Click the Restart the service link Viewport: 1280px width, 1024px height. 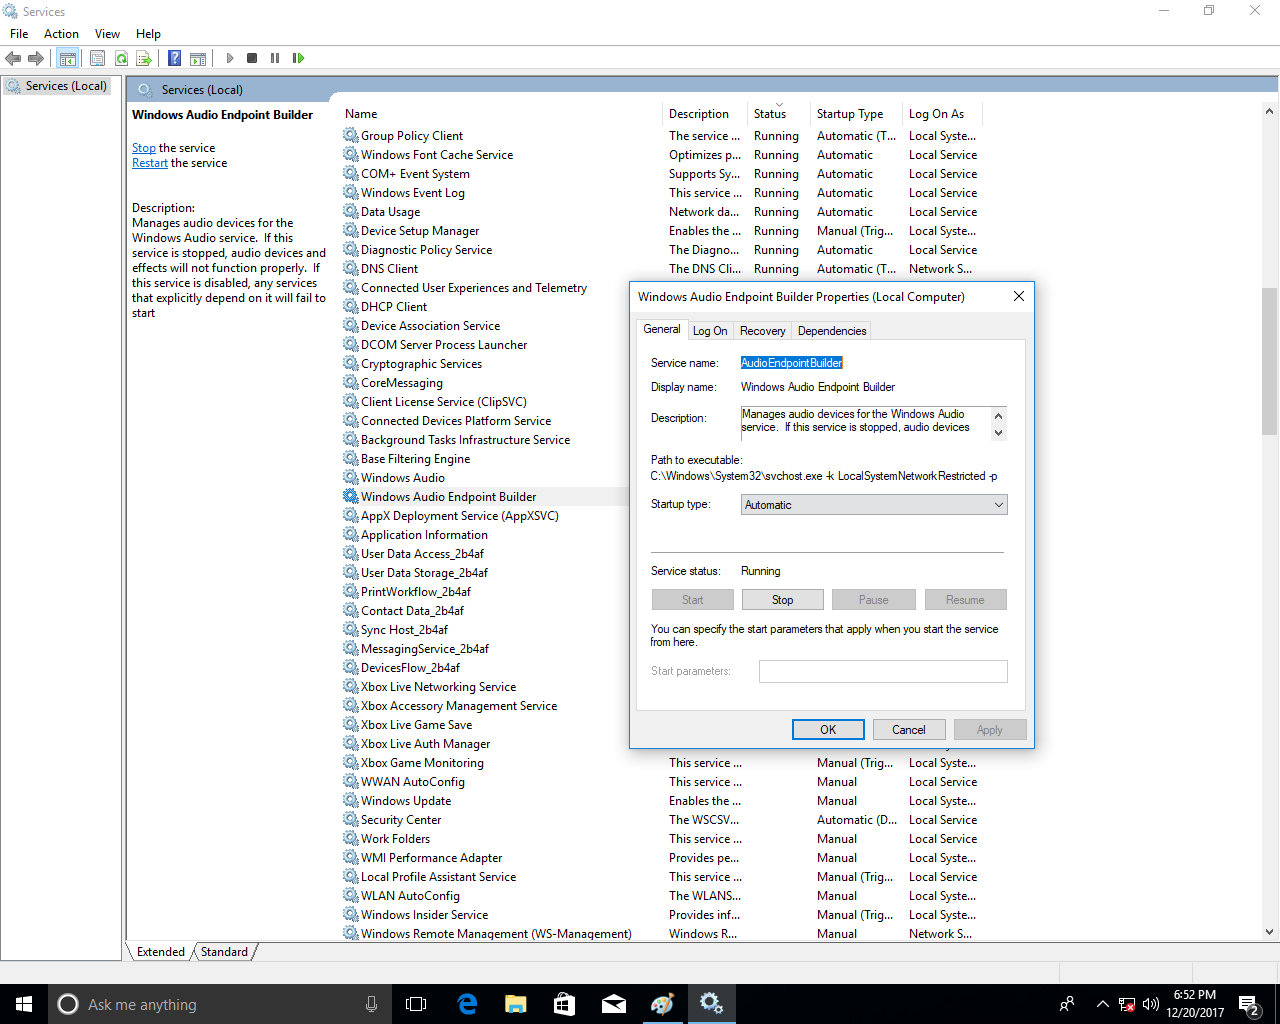(x=149, y=163)
